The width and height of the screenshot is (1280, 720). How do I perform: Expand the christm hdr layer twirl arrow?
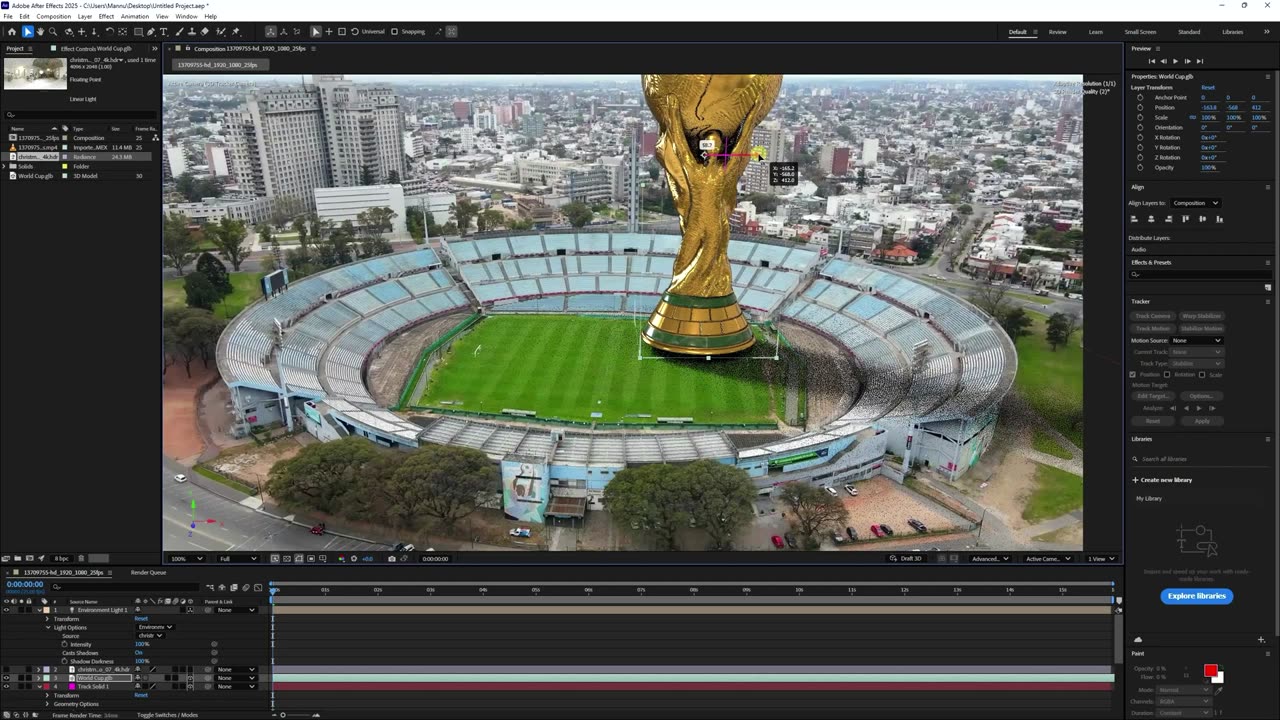(38, 669)
